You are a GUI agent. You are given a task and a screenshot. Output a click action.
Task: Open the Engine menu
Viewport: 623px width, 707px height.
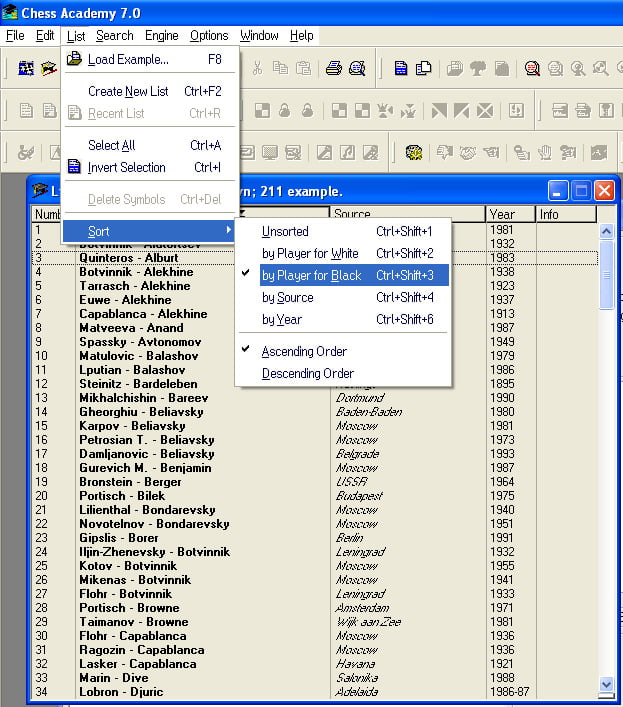[161, 35]
